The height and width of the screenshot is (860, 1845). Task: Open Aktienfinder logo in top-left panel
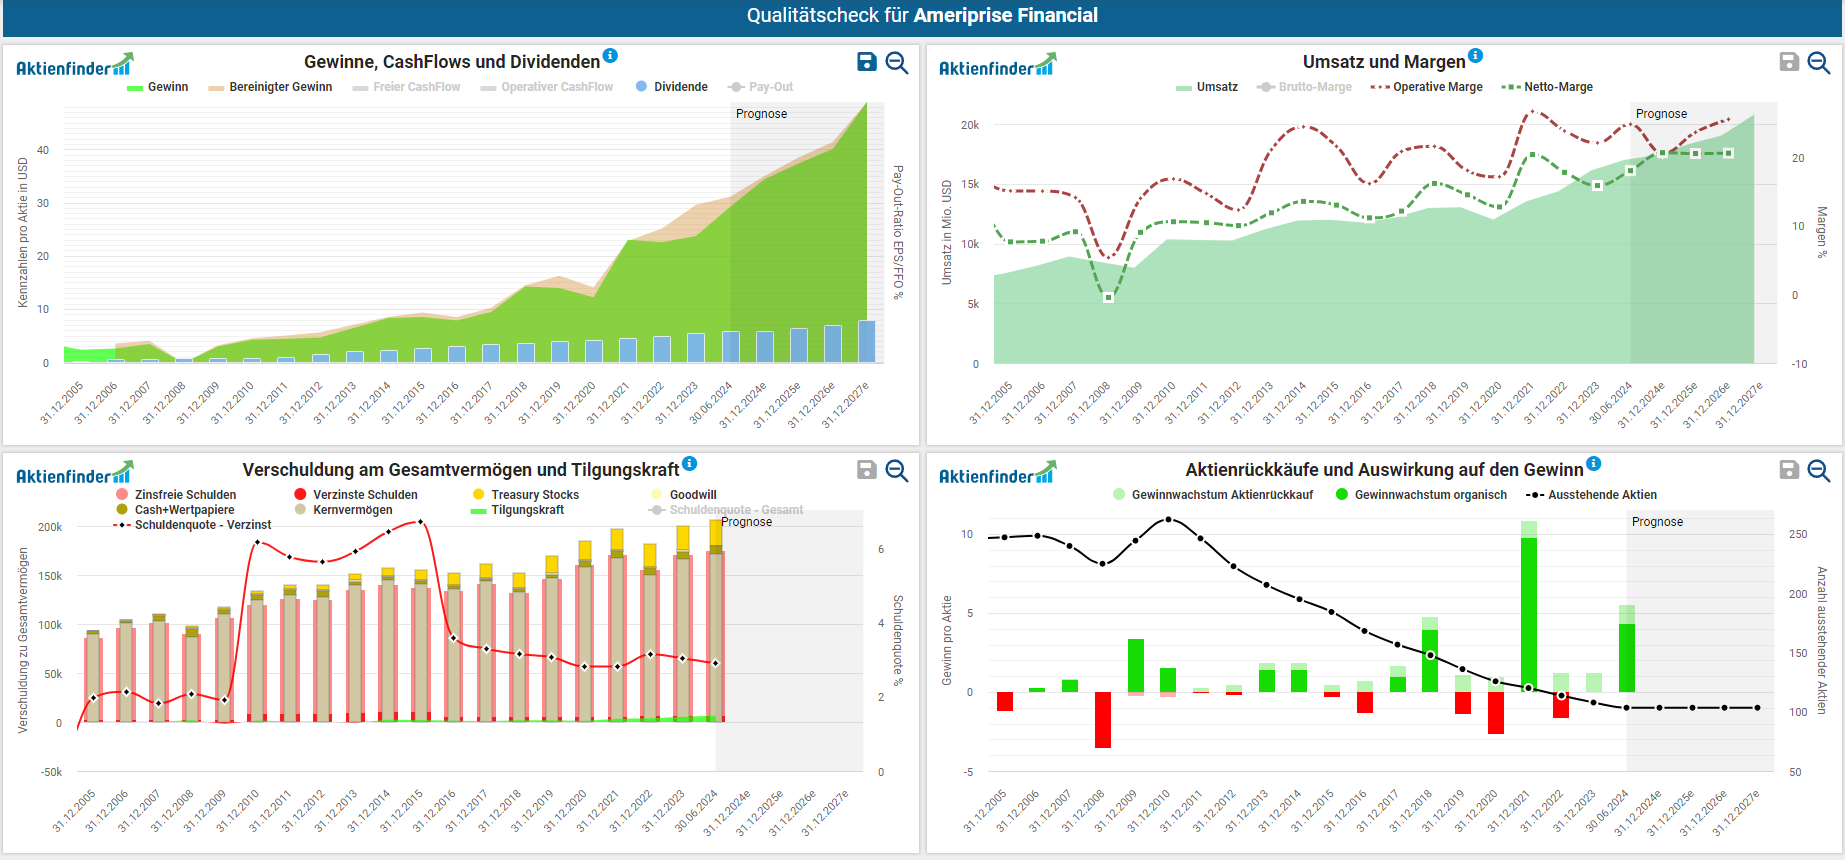click(74, 66)
